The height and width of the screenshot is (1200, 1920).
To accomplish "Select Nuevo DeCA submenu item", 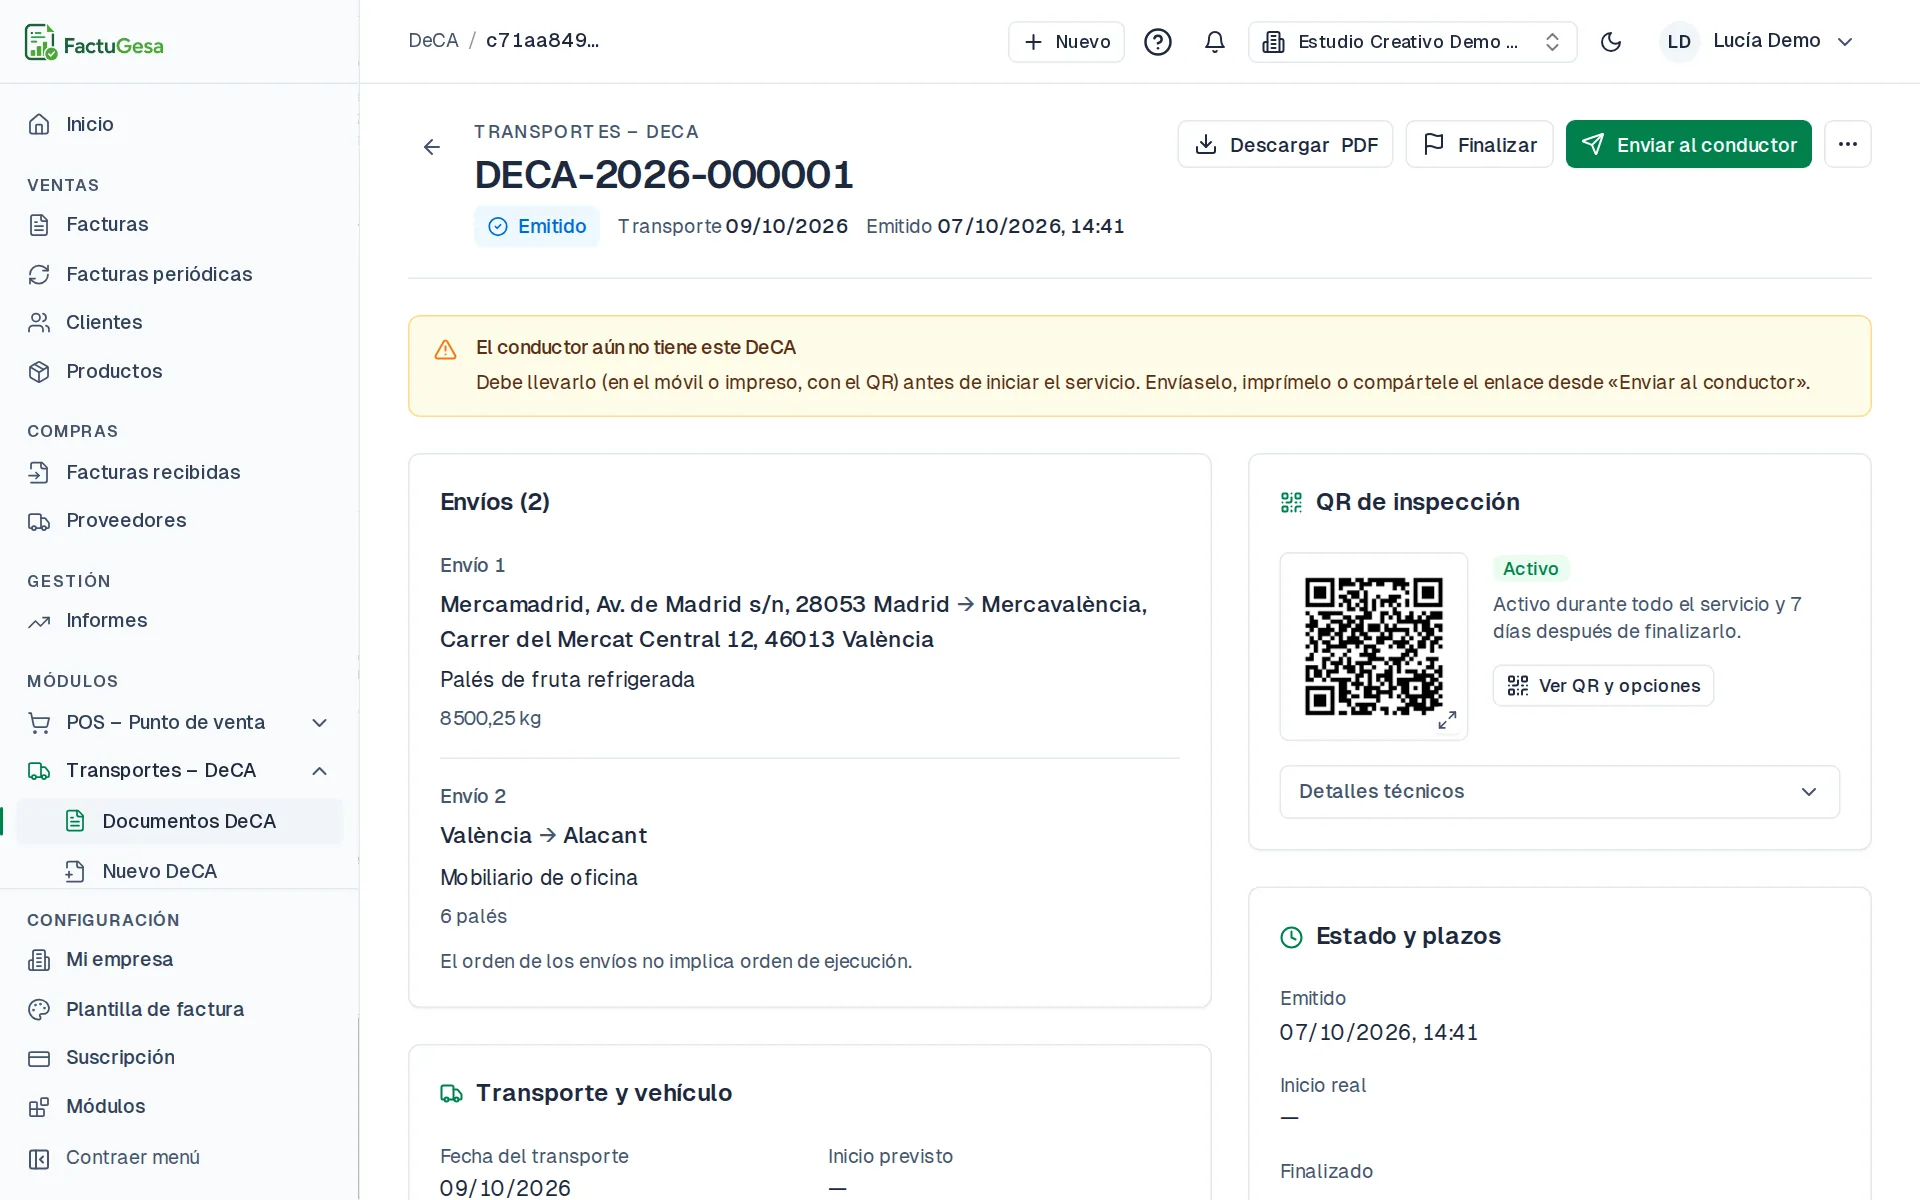I will pos(179,871).
